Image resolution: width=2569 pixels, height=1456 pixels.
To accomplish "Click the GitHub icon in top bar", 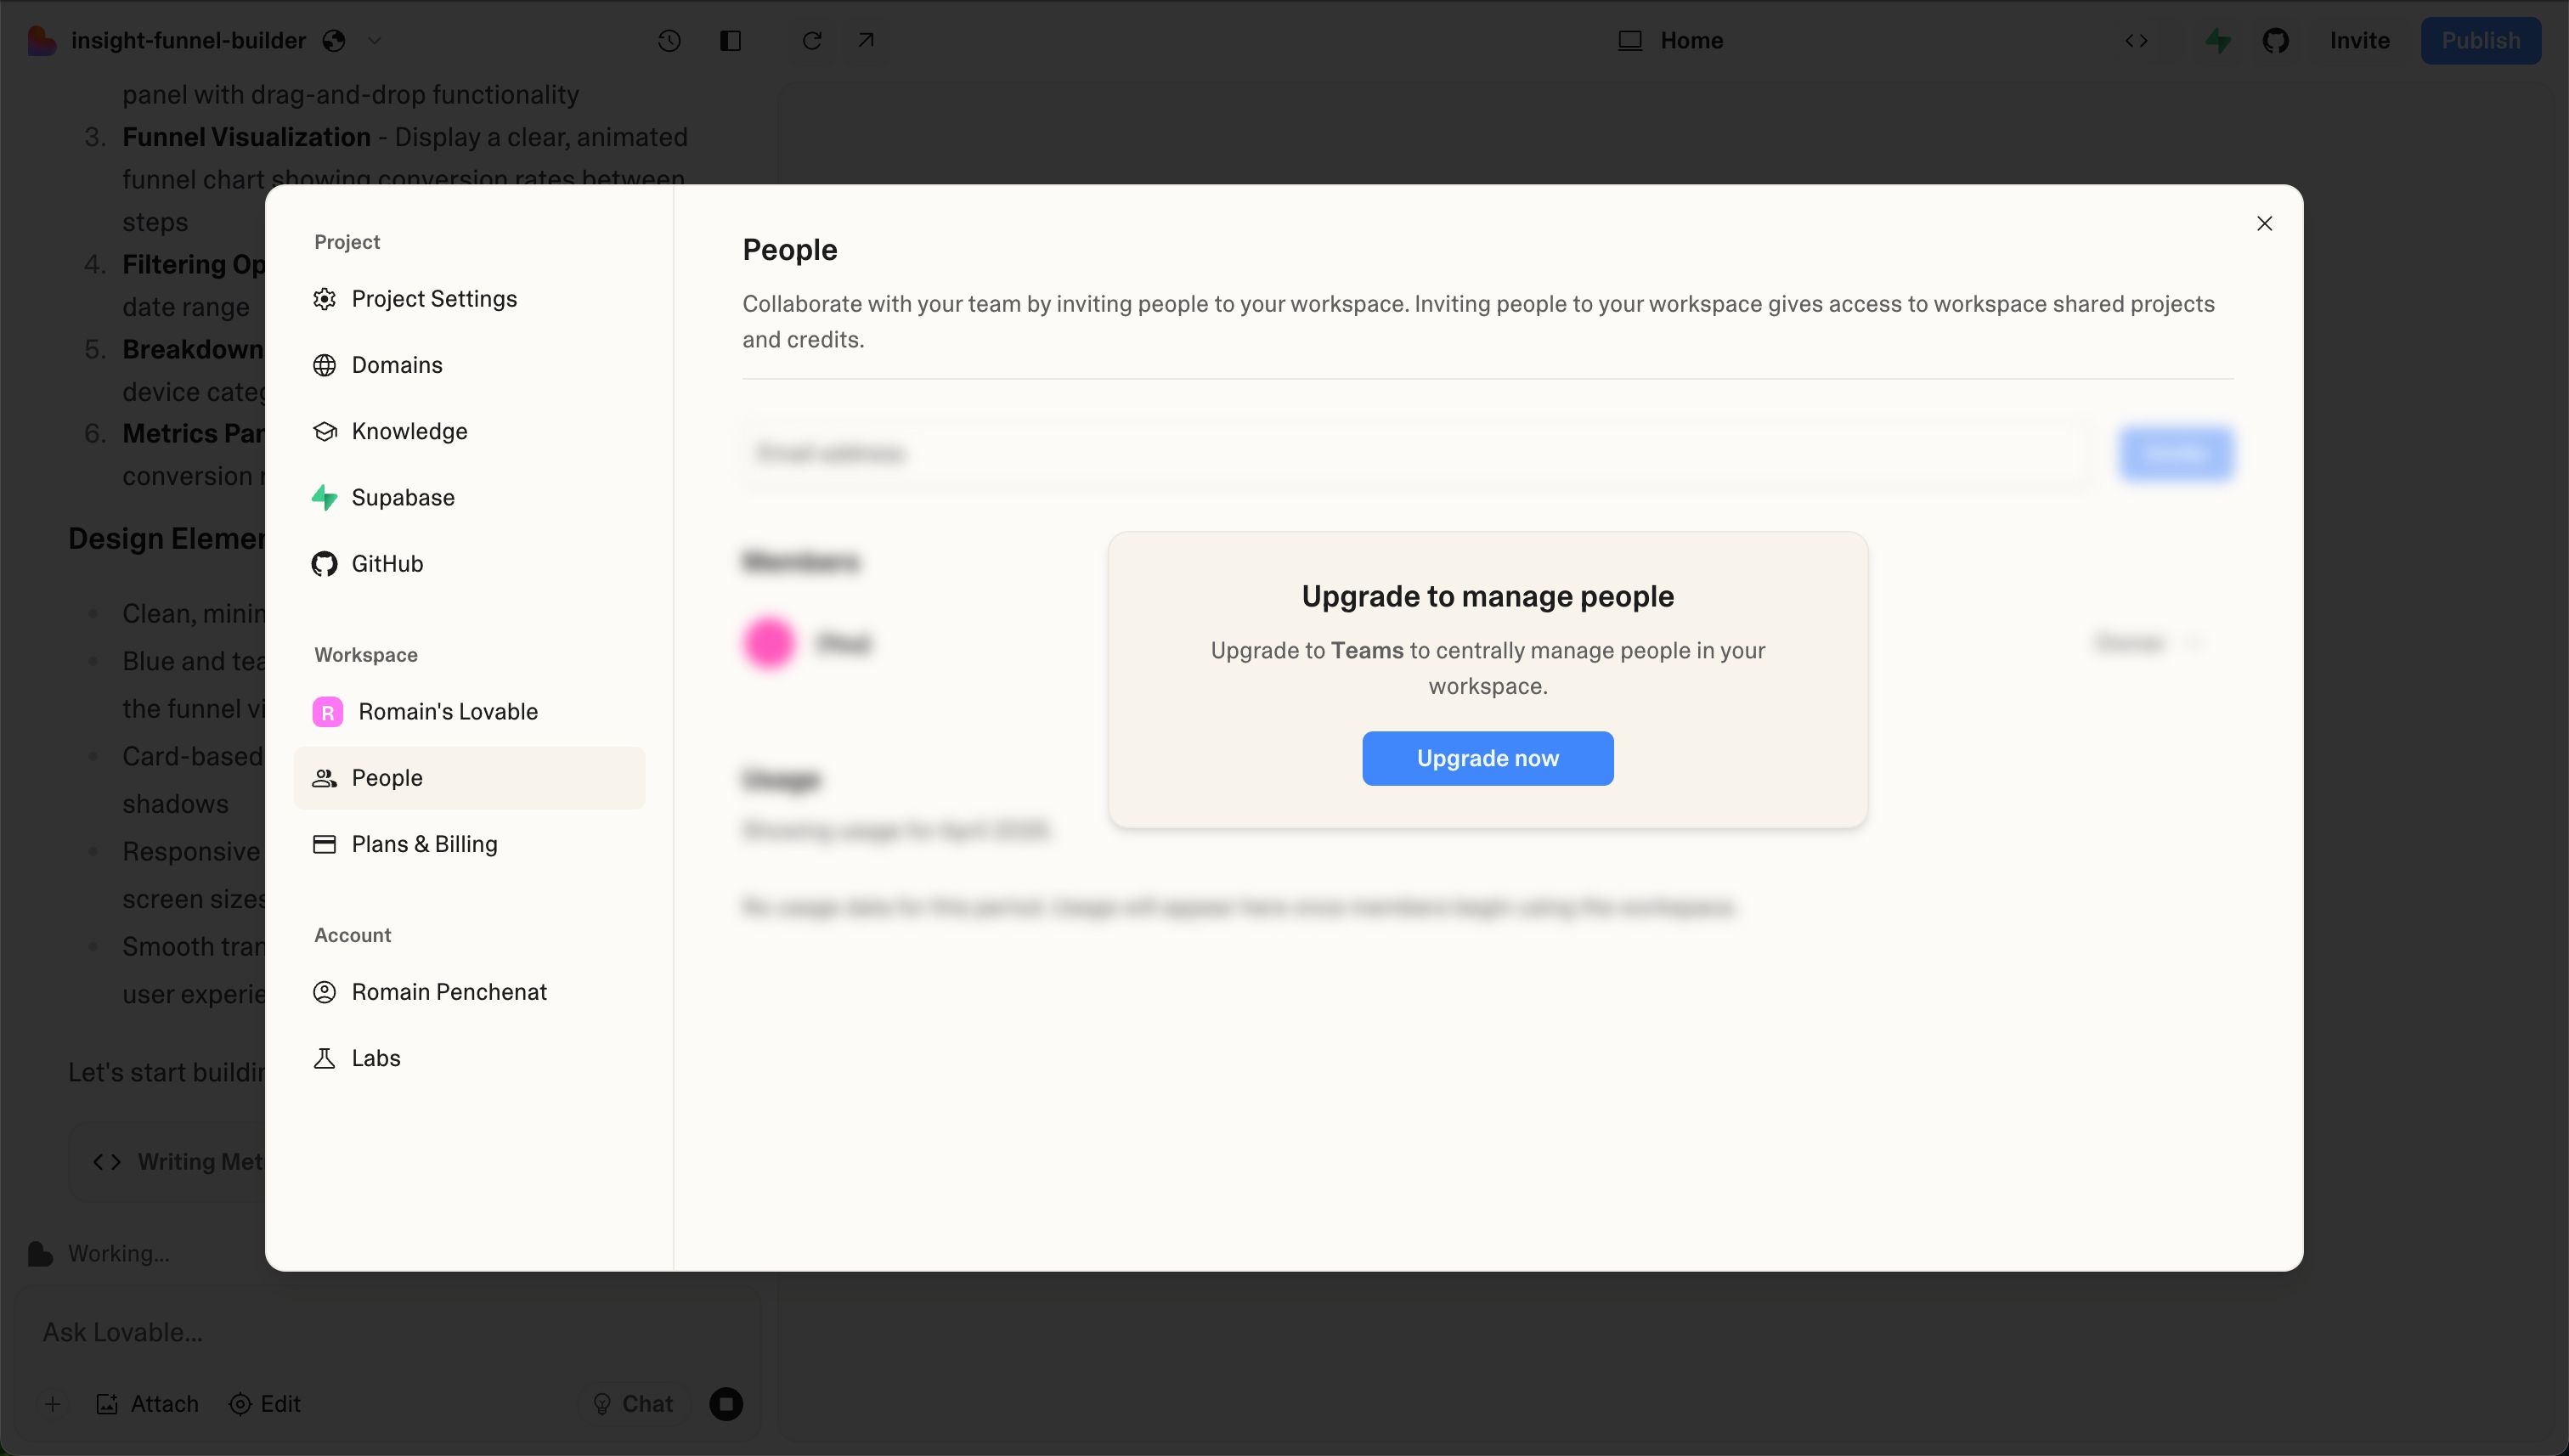I will tap(2276, 40).
